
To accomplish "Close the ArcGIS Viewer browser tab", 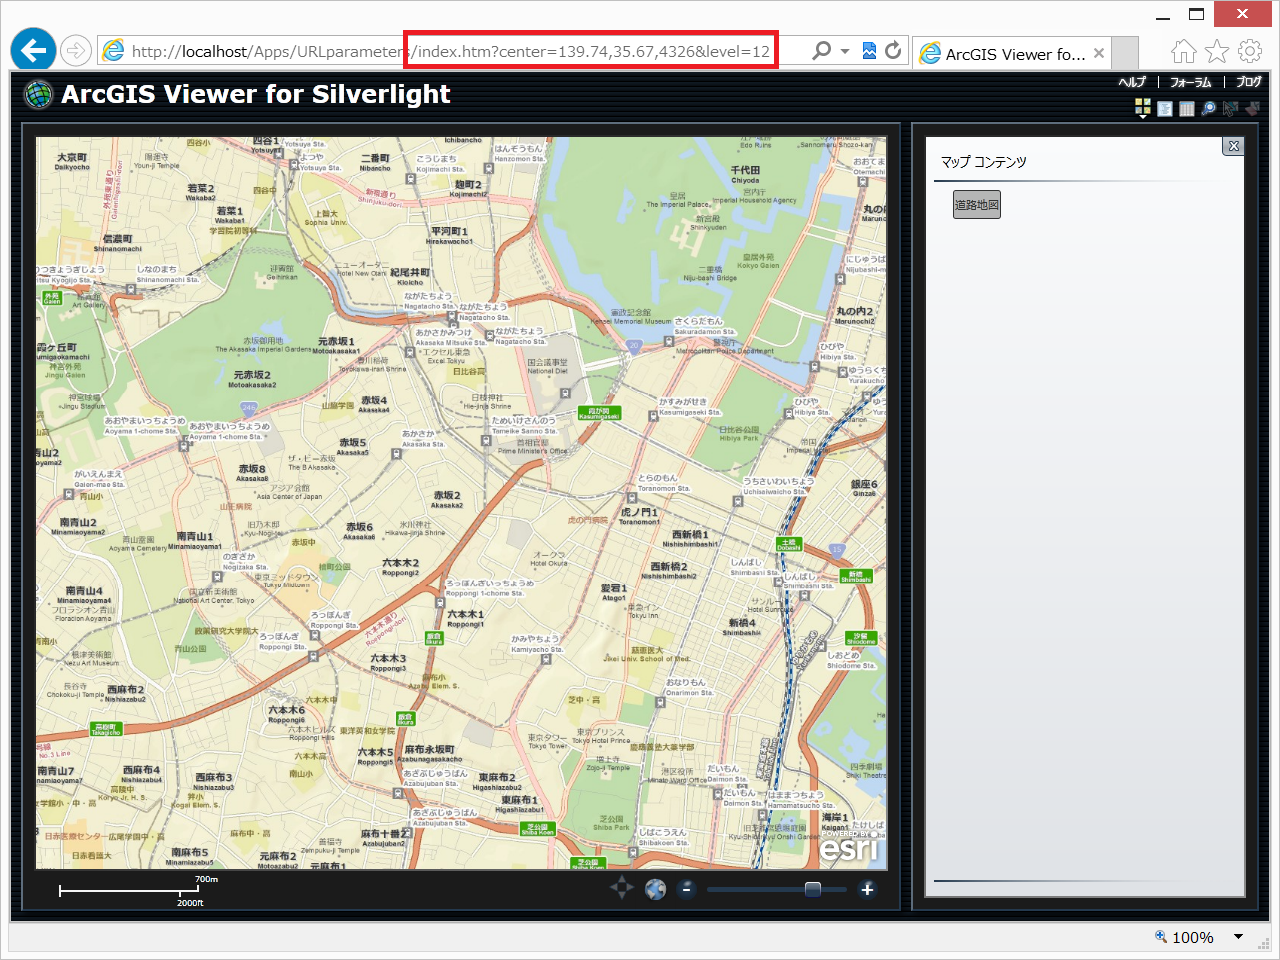I will [x=1099, y=54].
